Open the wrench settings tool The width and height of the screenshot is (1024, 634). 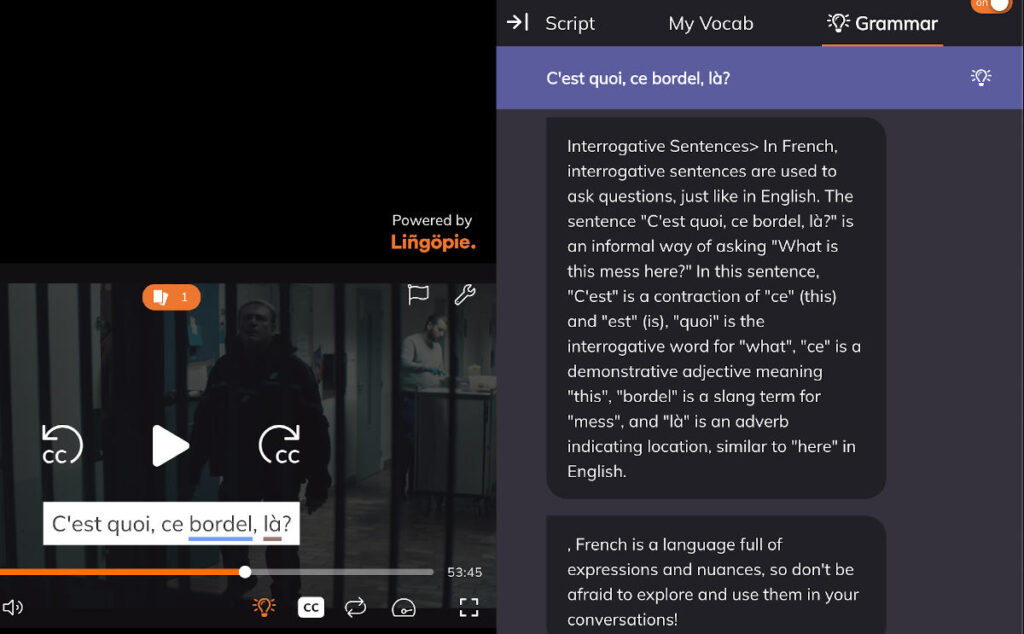[465, 294]
